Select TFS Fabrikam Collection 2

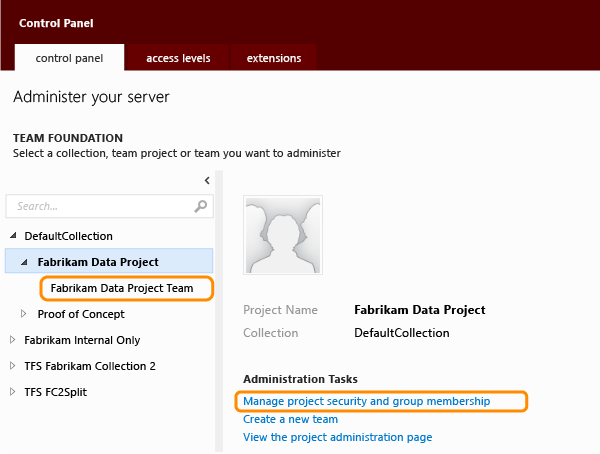tap(90, 366)
